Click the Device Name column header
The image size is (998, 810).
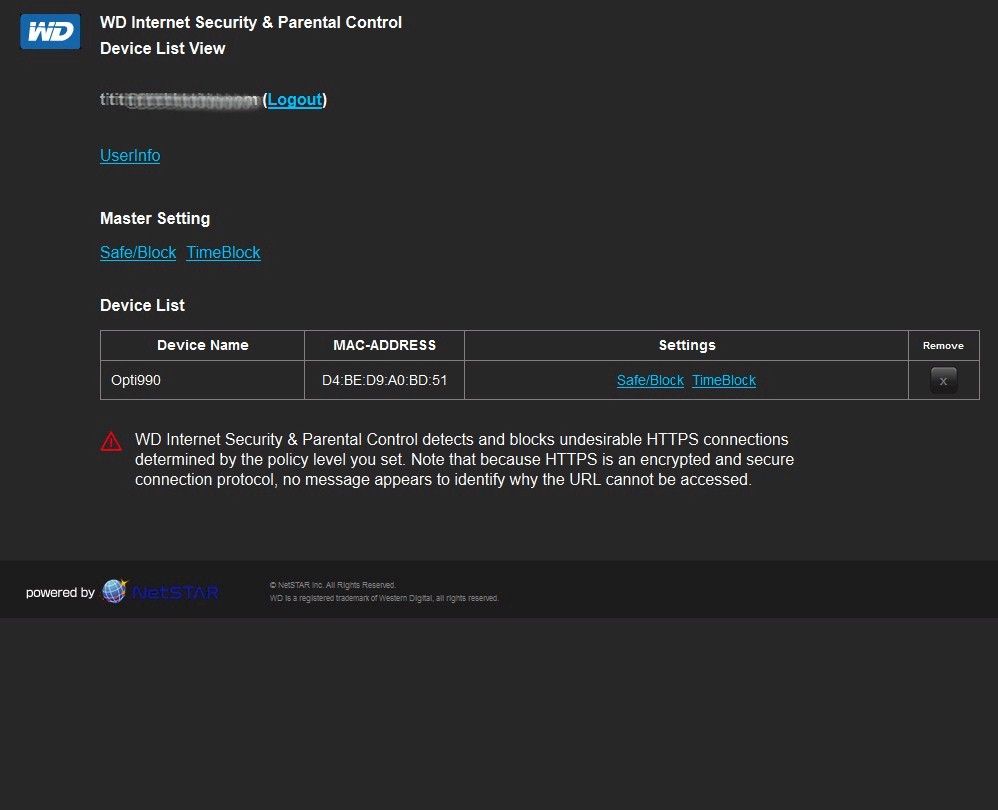(202, 346)
